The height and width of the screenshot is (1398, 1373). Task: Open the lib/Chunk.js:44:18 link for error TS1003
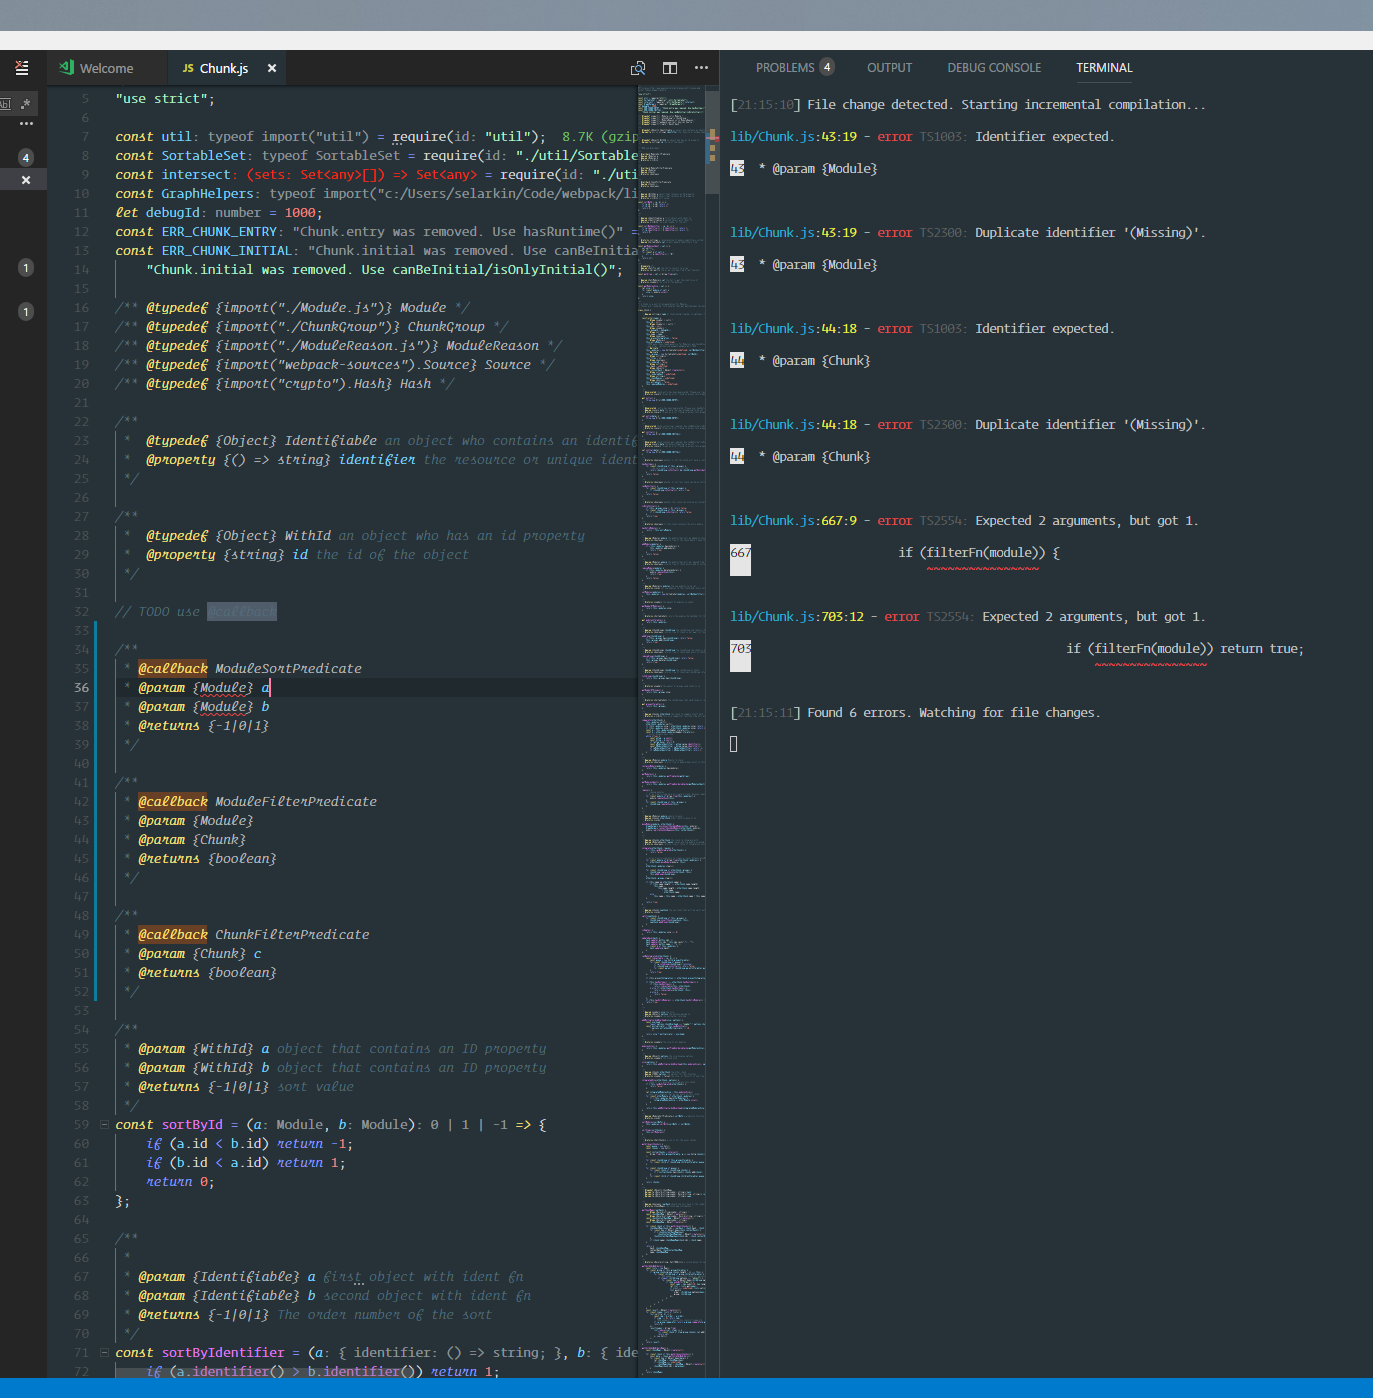(x=793, y=329)
